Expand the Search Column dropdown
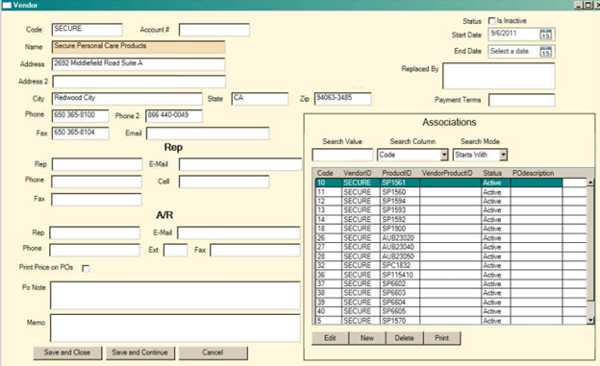 pyautogui.click(x=444, y=155)
